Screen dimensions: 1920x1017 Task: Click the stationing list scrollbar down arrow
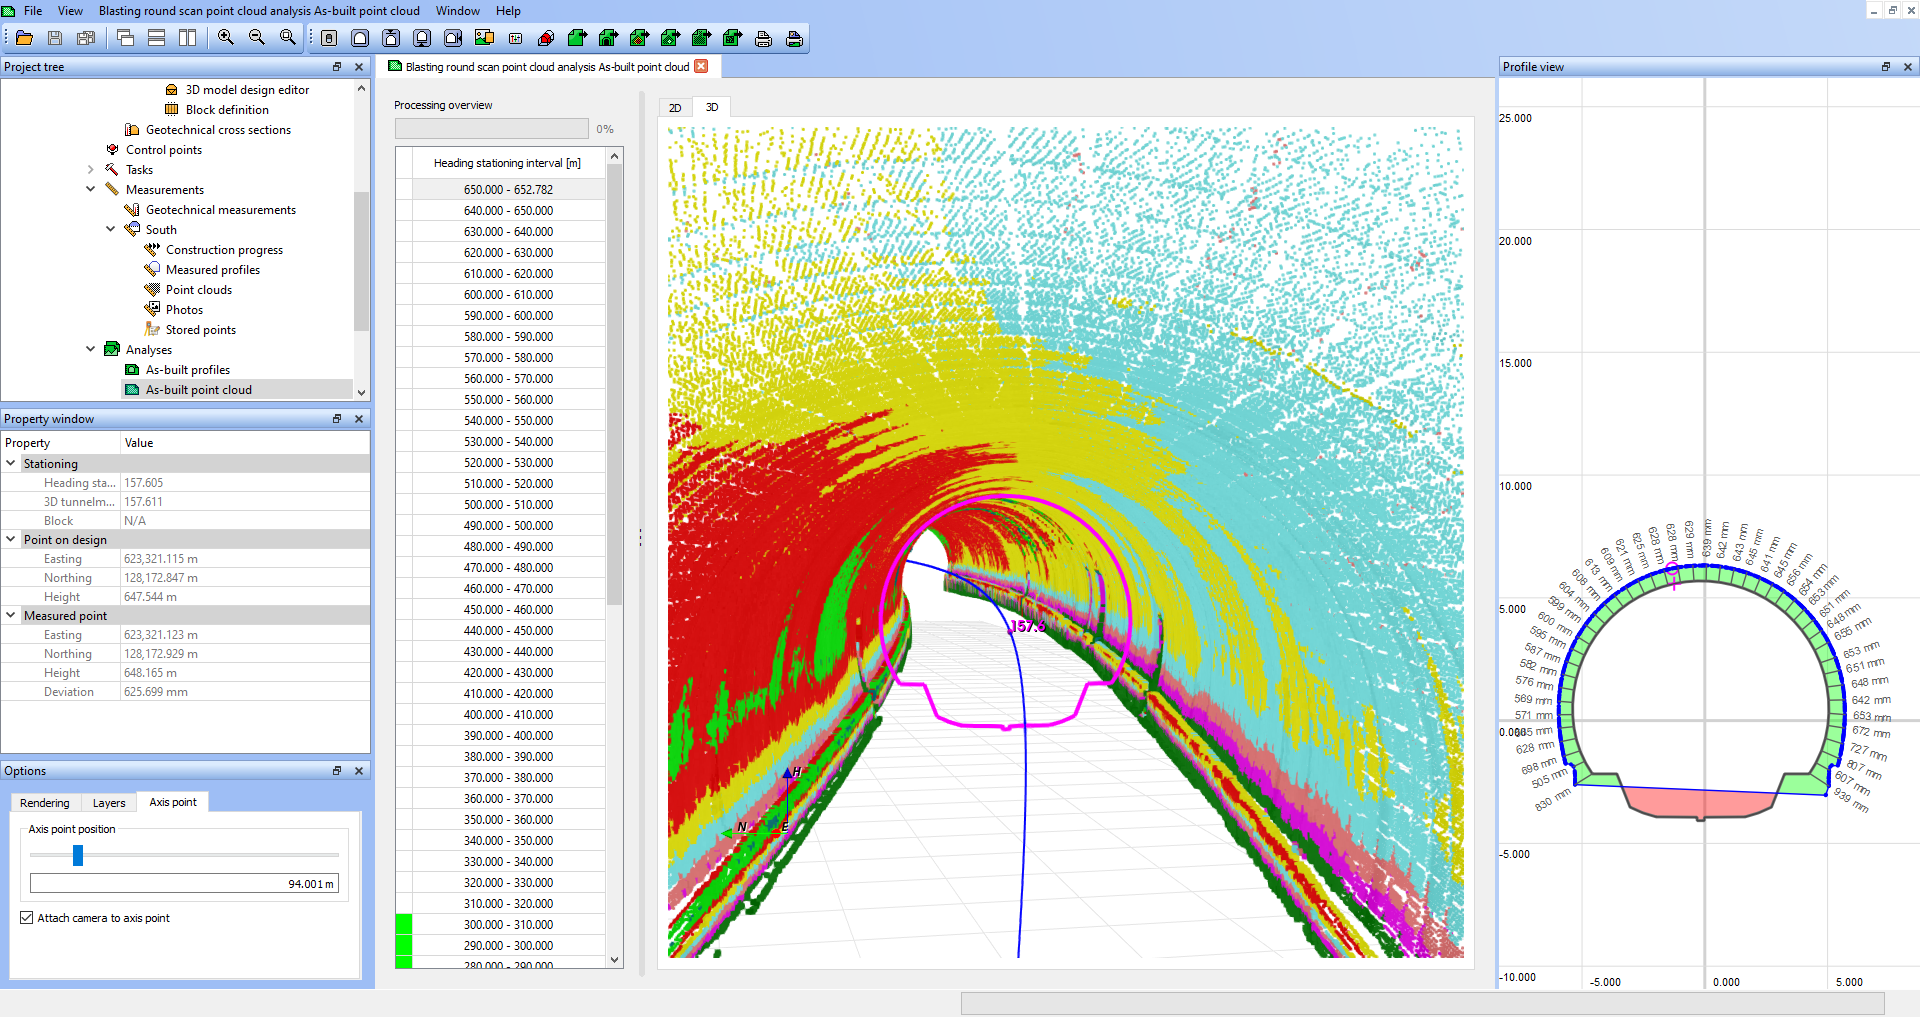[615, 960]
